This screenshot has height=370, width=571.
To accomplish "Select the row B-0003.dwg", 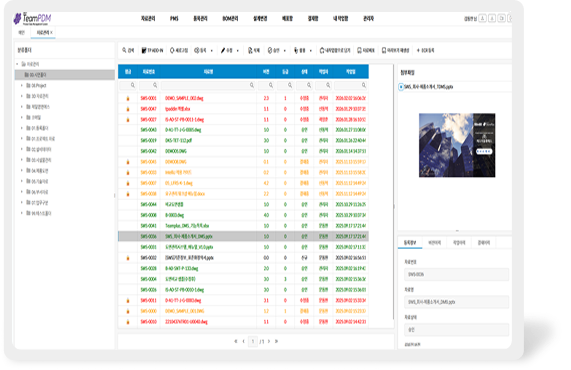I will pos(243,215).
